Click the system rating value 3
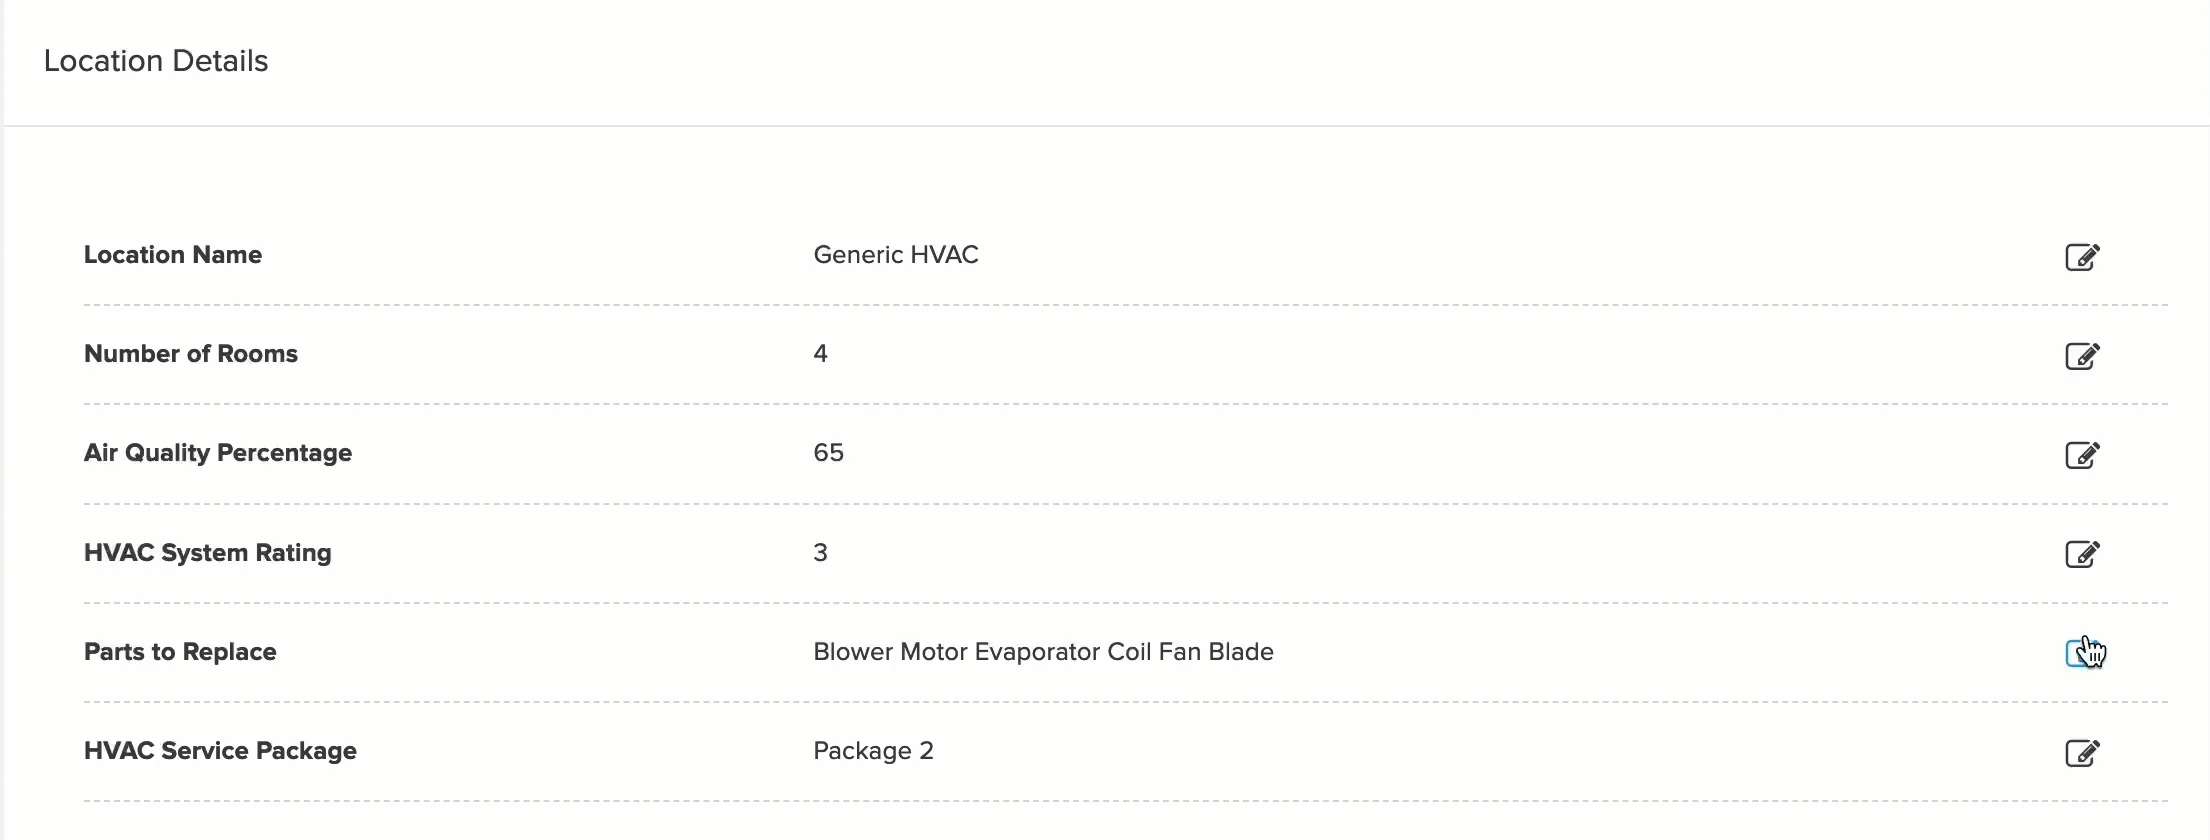Viewport: 2210px width, 840px height. pos(820,553)
